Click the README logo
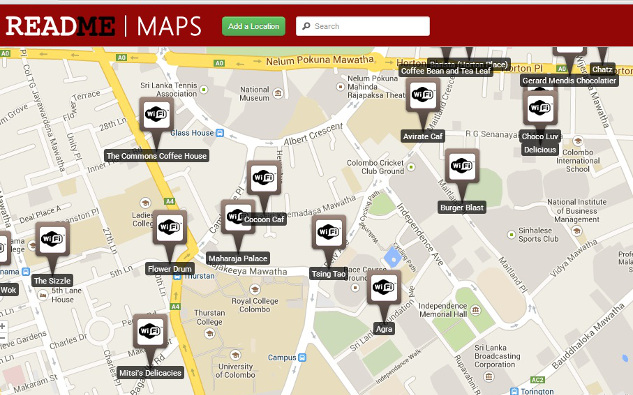This screenshot has height=395, width=633. 61,26
